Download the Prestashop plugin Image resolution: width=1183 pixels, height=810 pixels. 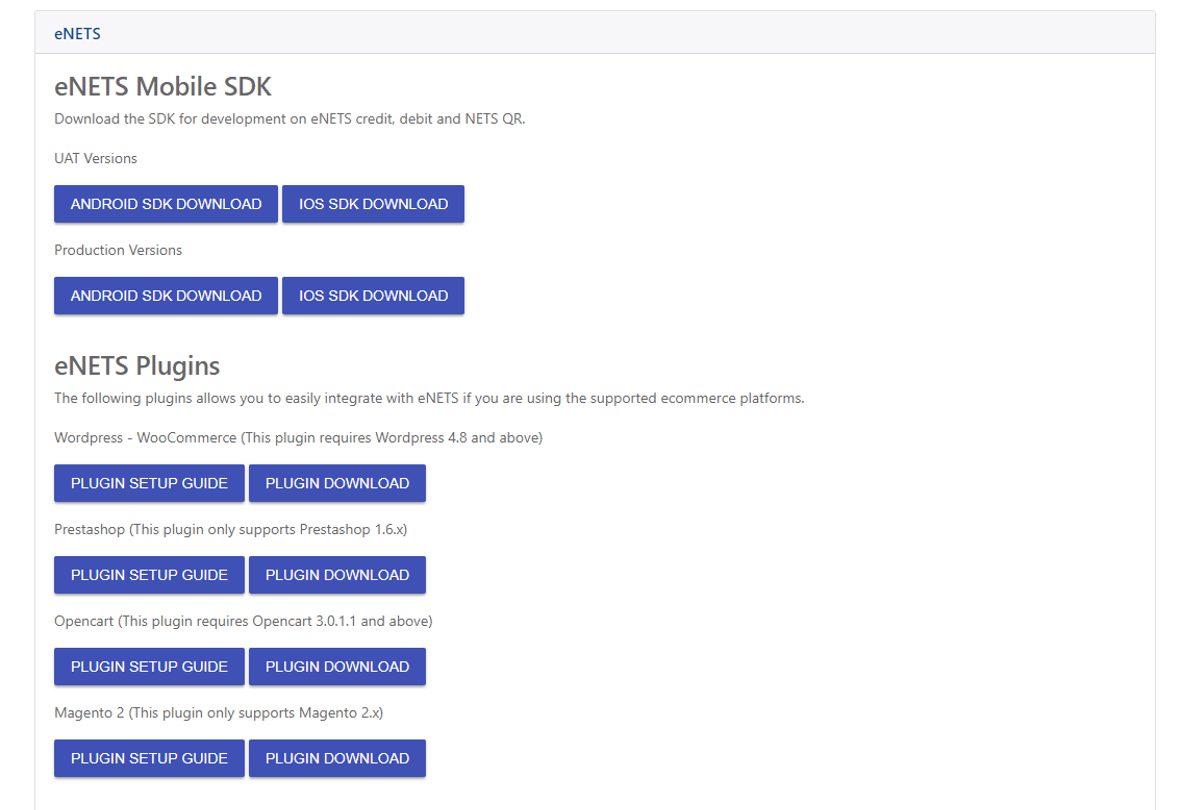(x=337, y=575)
